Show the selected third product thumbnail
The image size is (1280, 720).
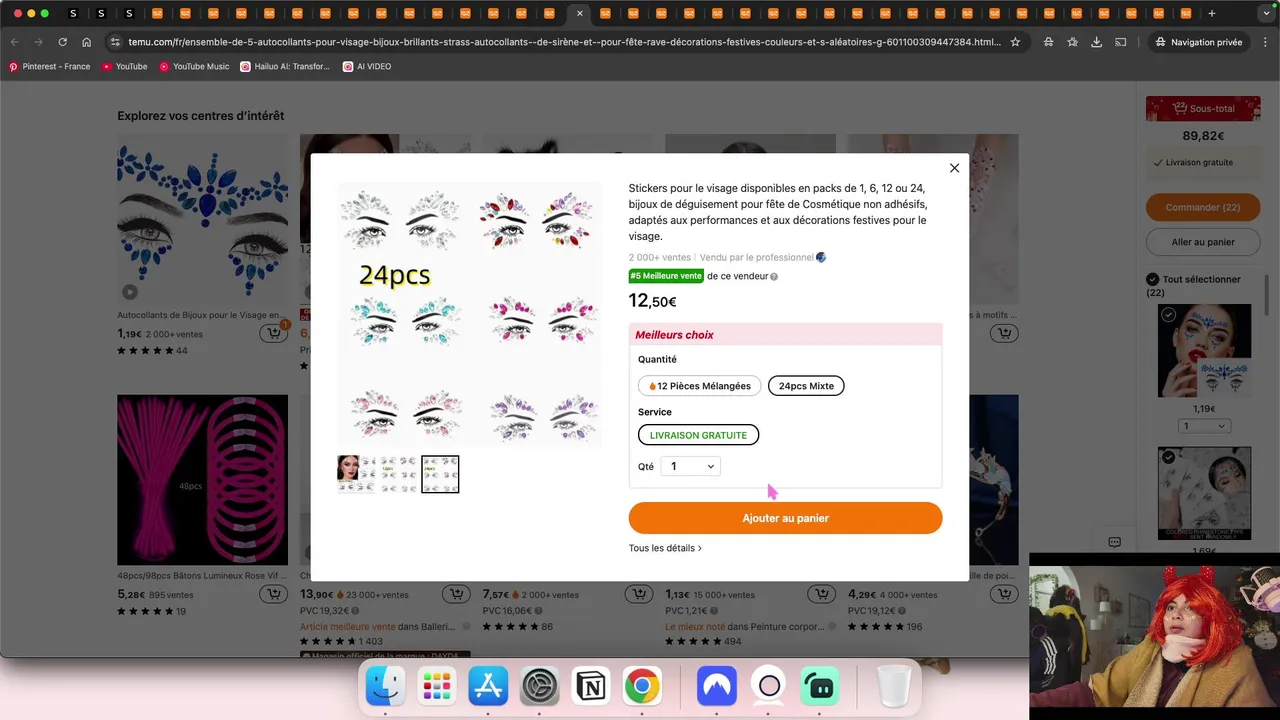pyautogui.click(x=440, y=474)
